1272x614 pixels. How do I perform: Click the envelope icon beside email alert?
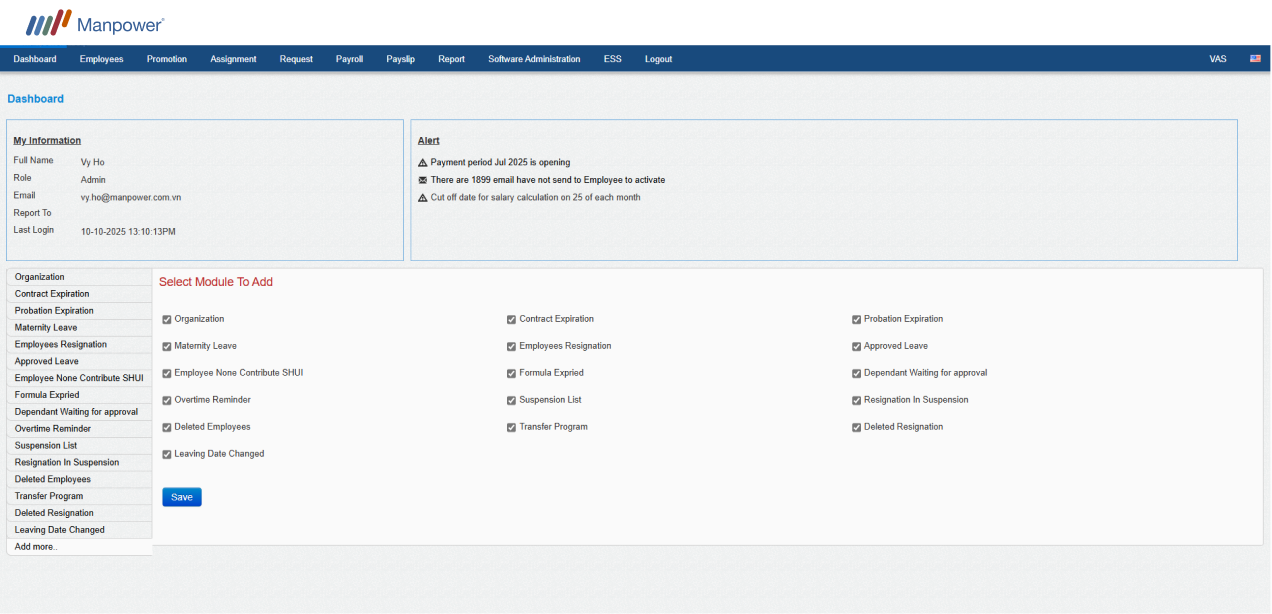[422, 180]
